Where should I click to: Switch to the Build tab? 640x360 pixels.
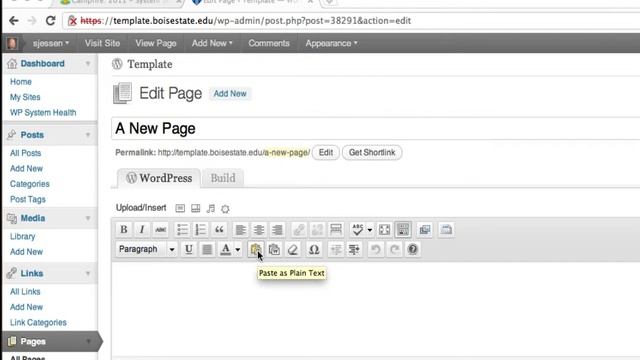223,178
